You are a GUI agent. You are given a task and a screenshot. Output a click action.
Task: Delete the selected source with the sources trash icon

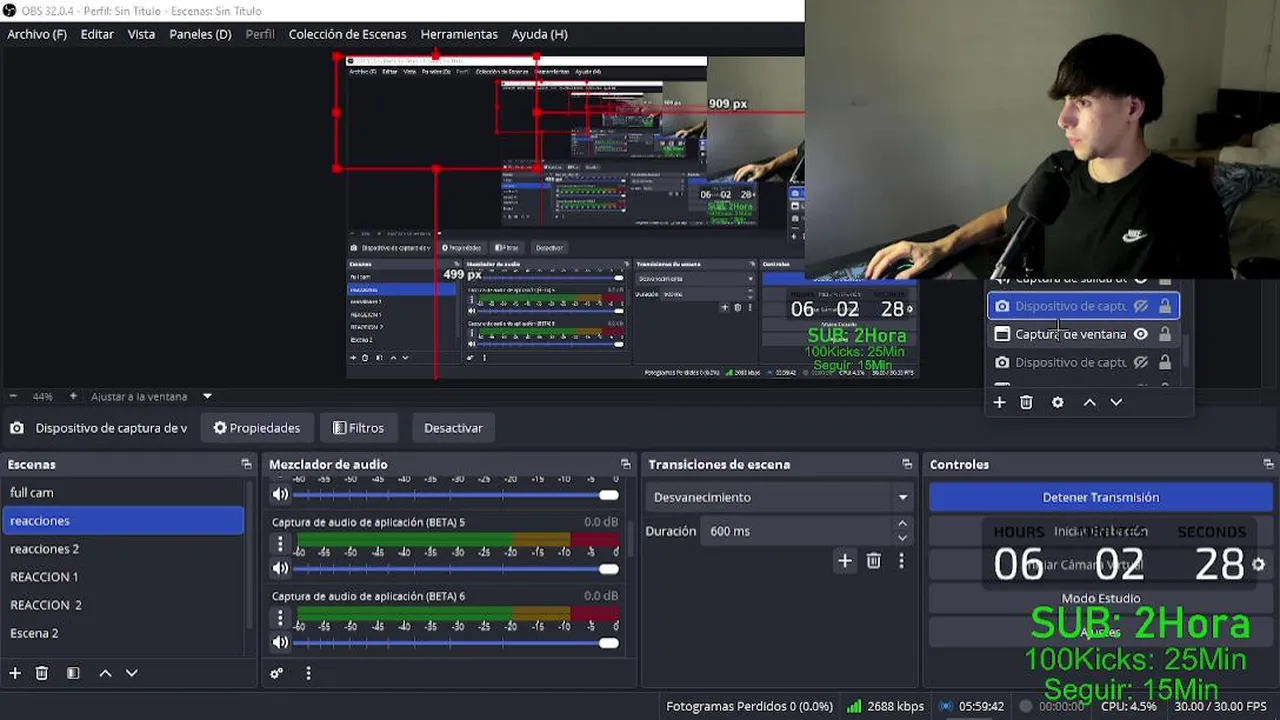pos(1026,402)
